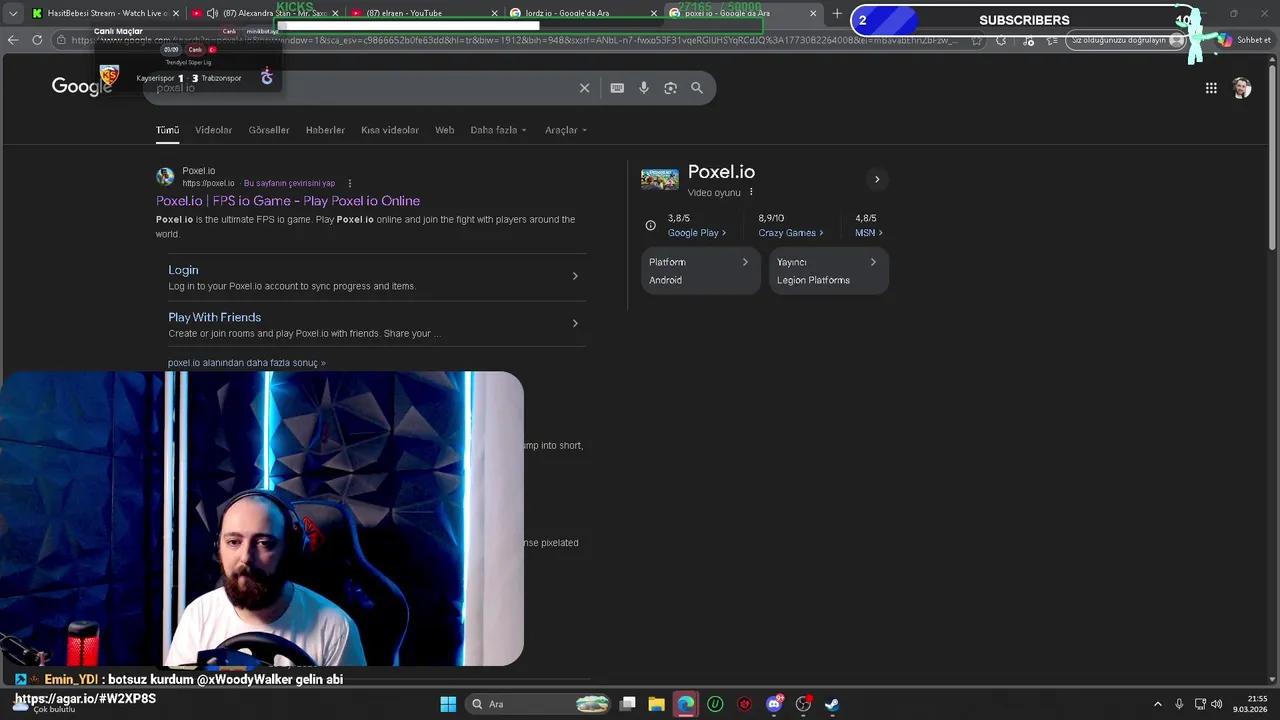Viewport: 1280px width, 720px height.
Task: Click the Poxel.io site favicon
Action: [x=165, y=177]
